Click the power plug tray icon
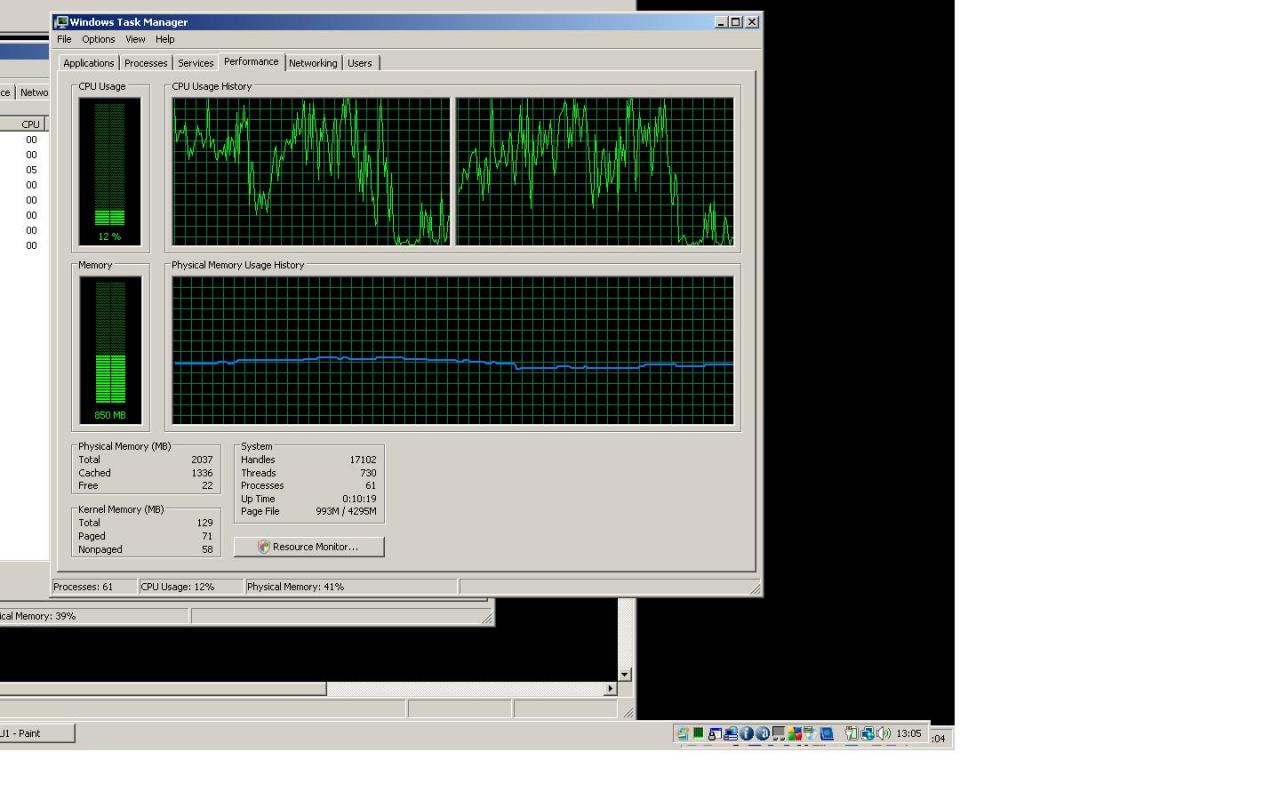 coord(852,733)
